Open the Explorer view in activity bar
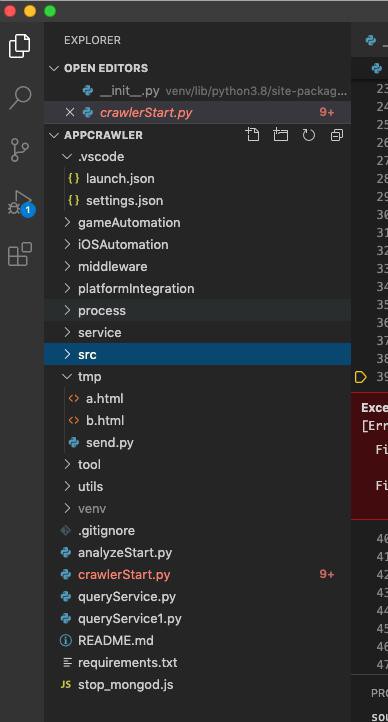Image resolution: width=388 pixels, height=722 pixels. coord(20,46)
